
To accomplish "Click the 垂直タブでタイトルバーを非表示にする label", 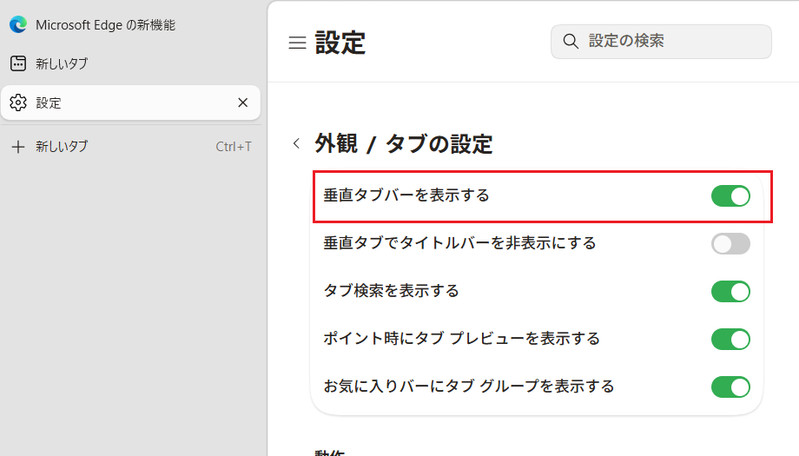I will (460, 243).
